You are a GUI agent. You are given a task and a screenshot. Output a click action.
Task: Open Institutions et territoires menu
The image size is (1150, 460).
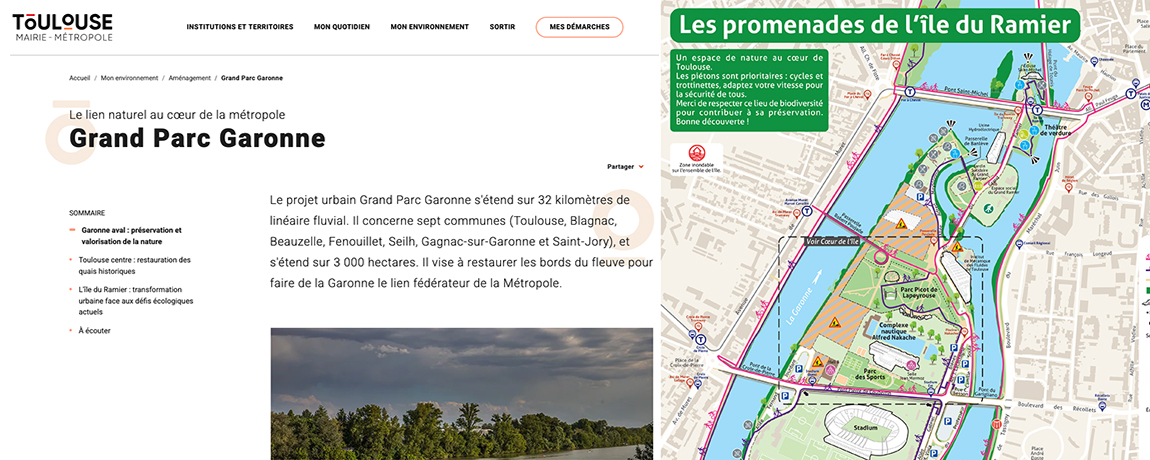(x=240, y=27)
